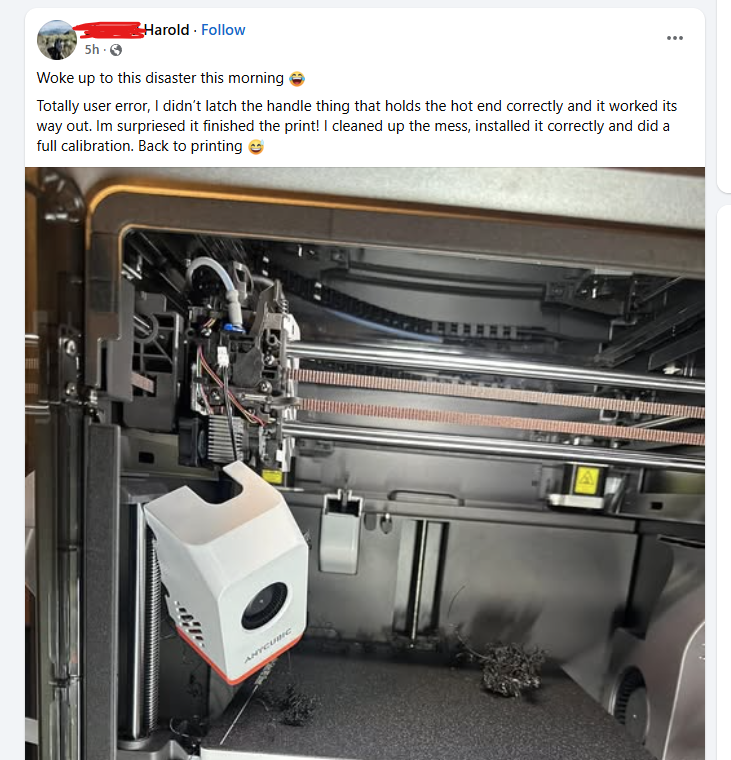Image resolution: width=731 pixels, height=760 pixels.
Task: Click the globe public audience icon
Action: pos(116,50)
